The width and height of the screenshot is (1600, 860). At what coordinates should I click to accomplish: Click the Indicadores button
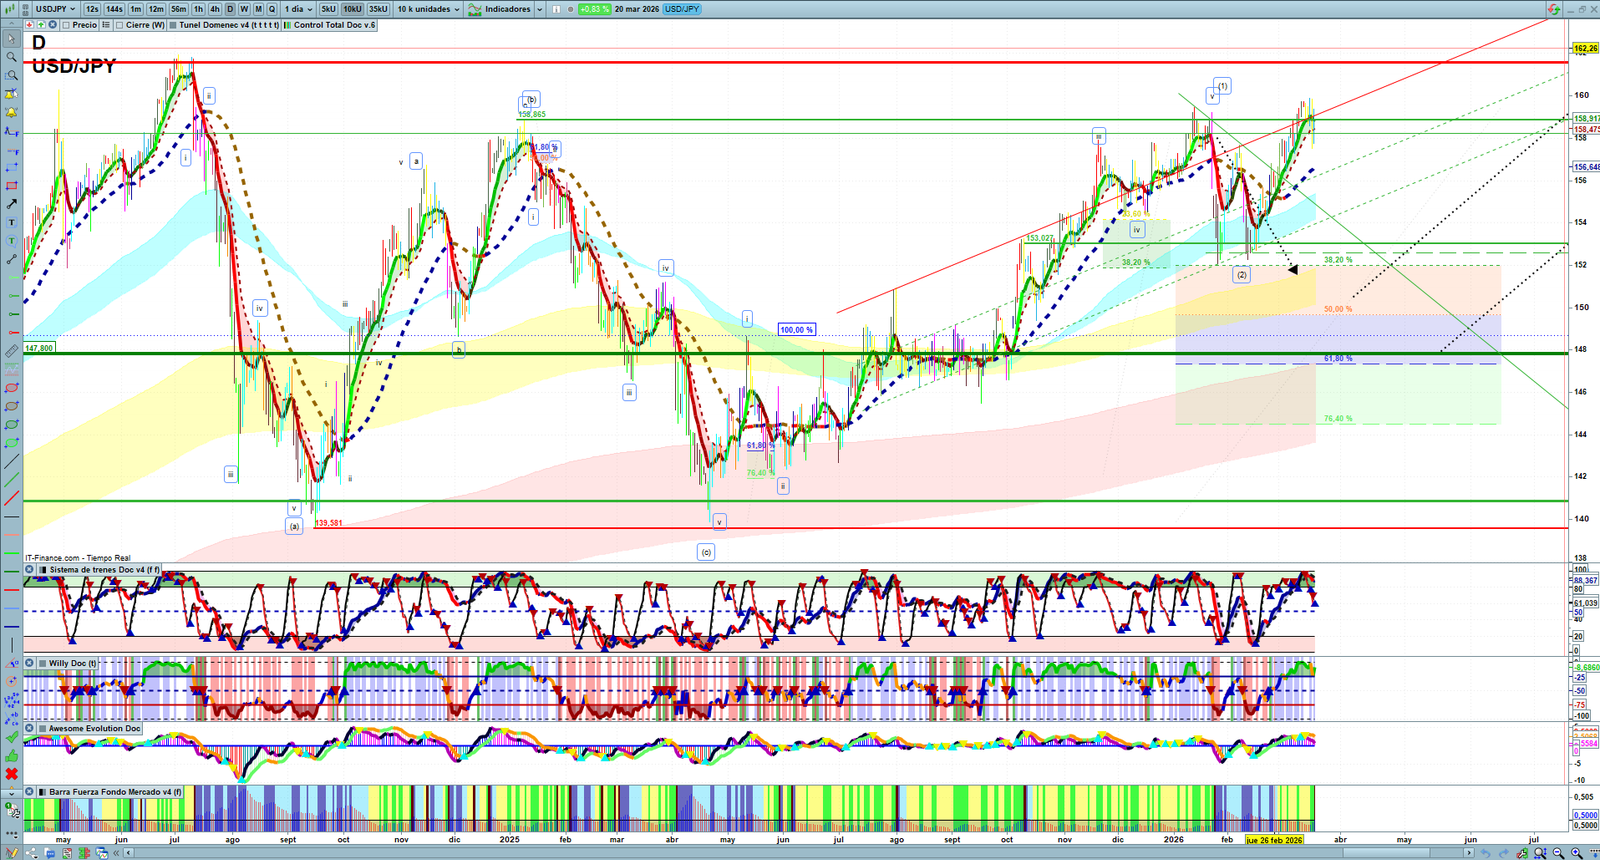[x=506, y=9]
